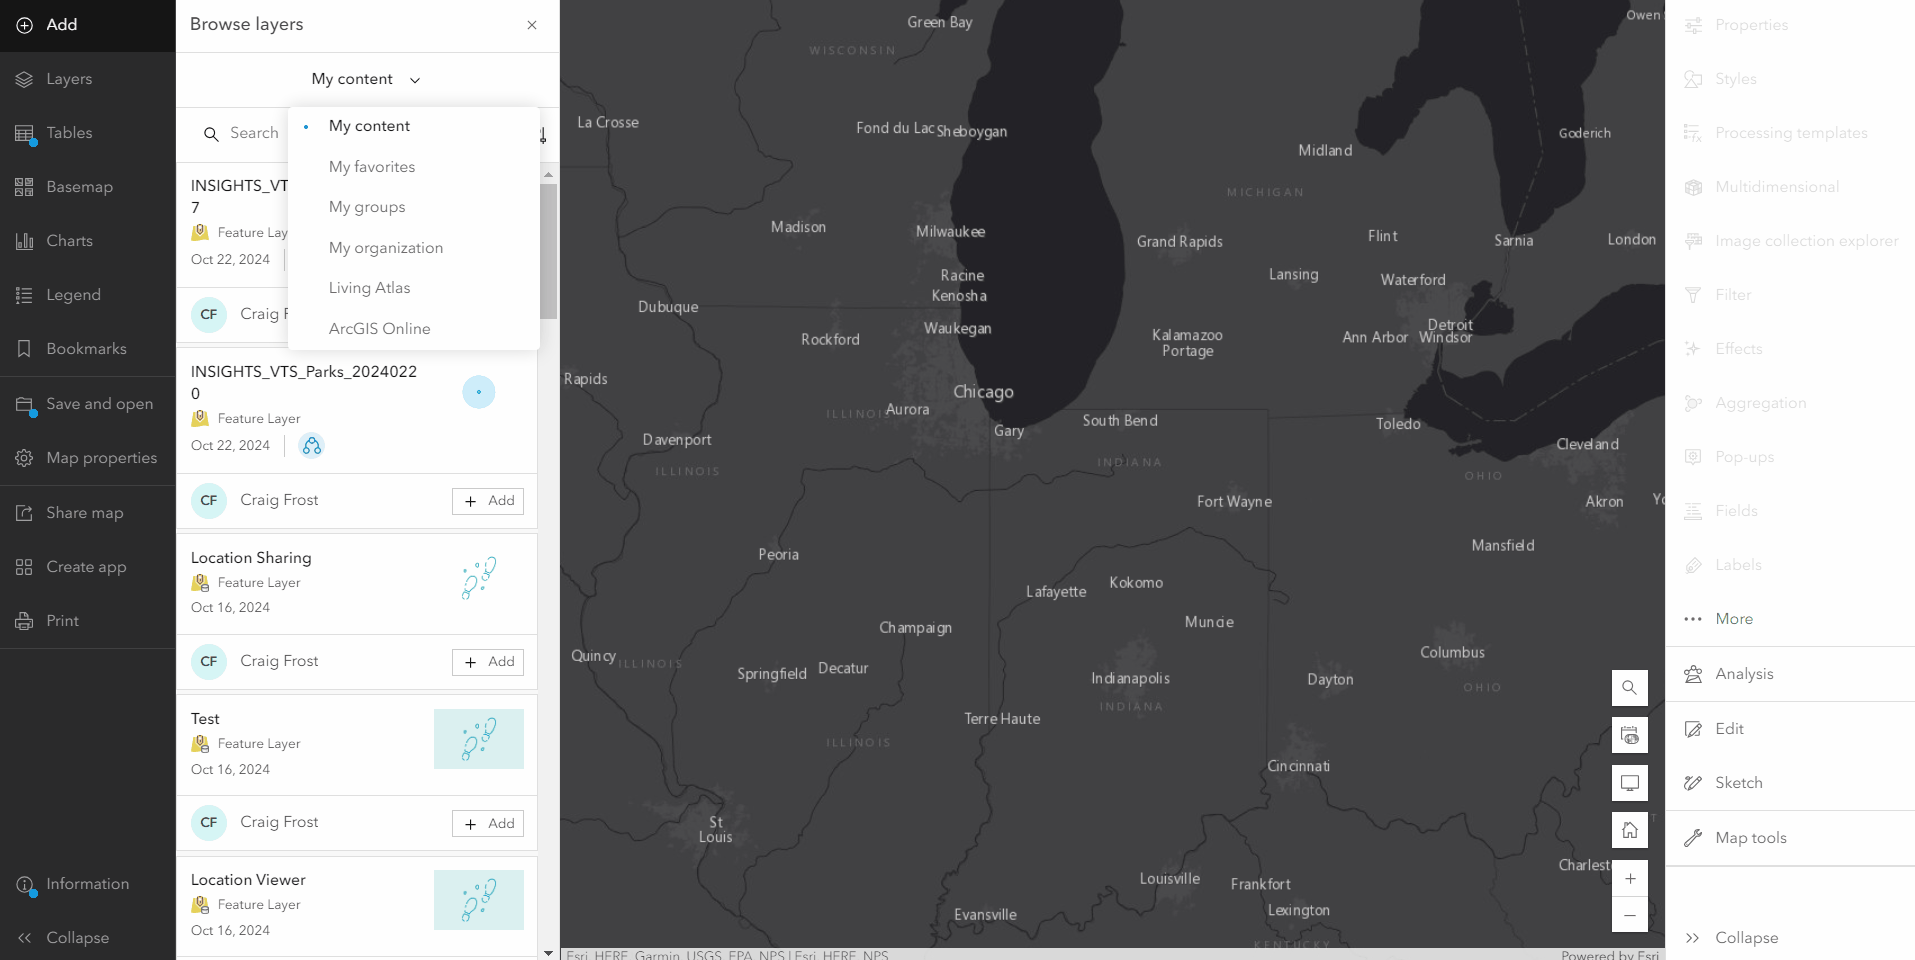The width and height of the screenshot is (1915, 960).
Task: Collapse the left sidebar
Action: 77,937
